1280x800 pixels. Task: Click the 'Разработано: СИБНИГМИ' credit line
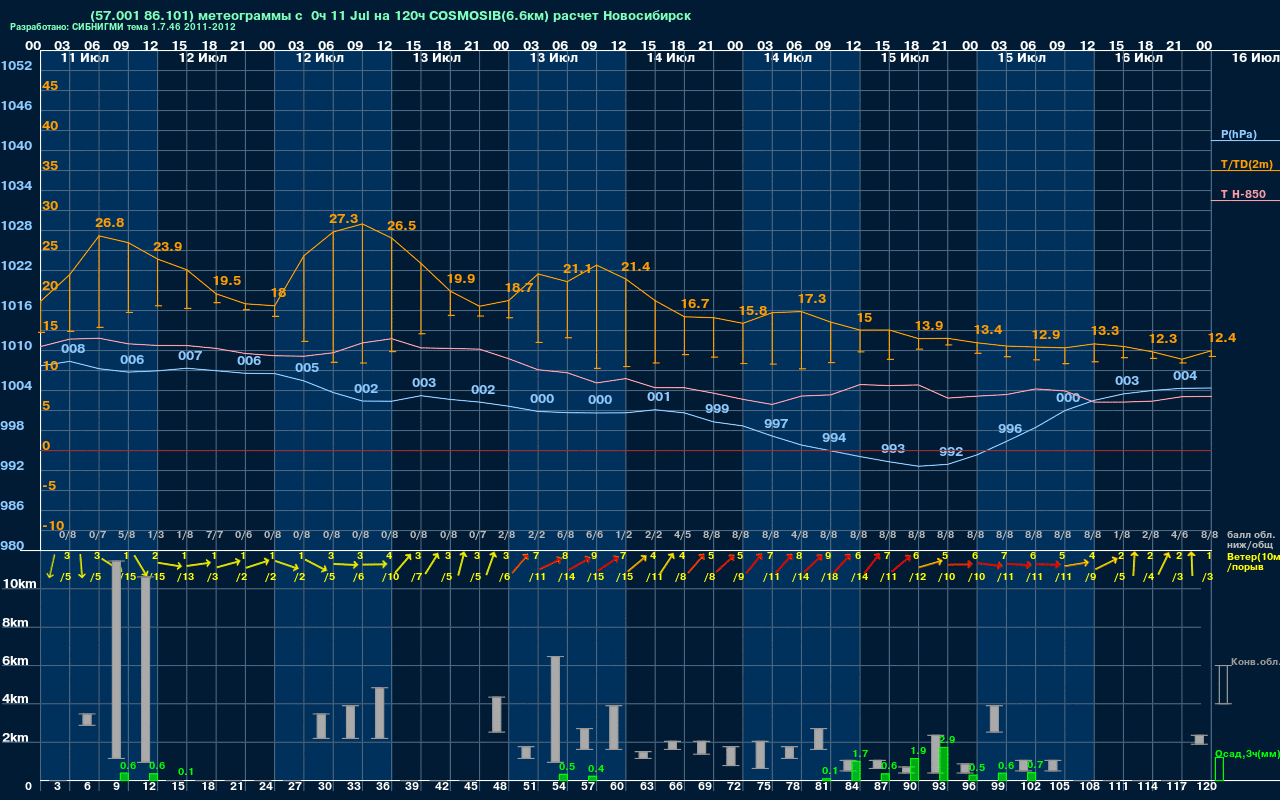pyautogui.click(x=123, y=27)
